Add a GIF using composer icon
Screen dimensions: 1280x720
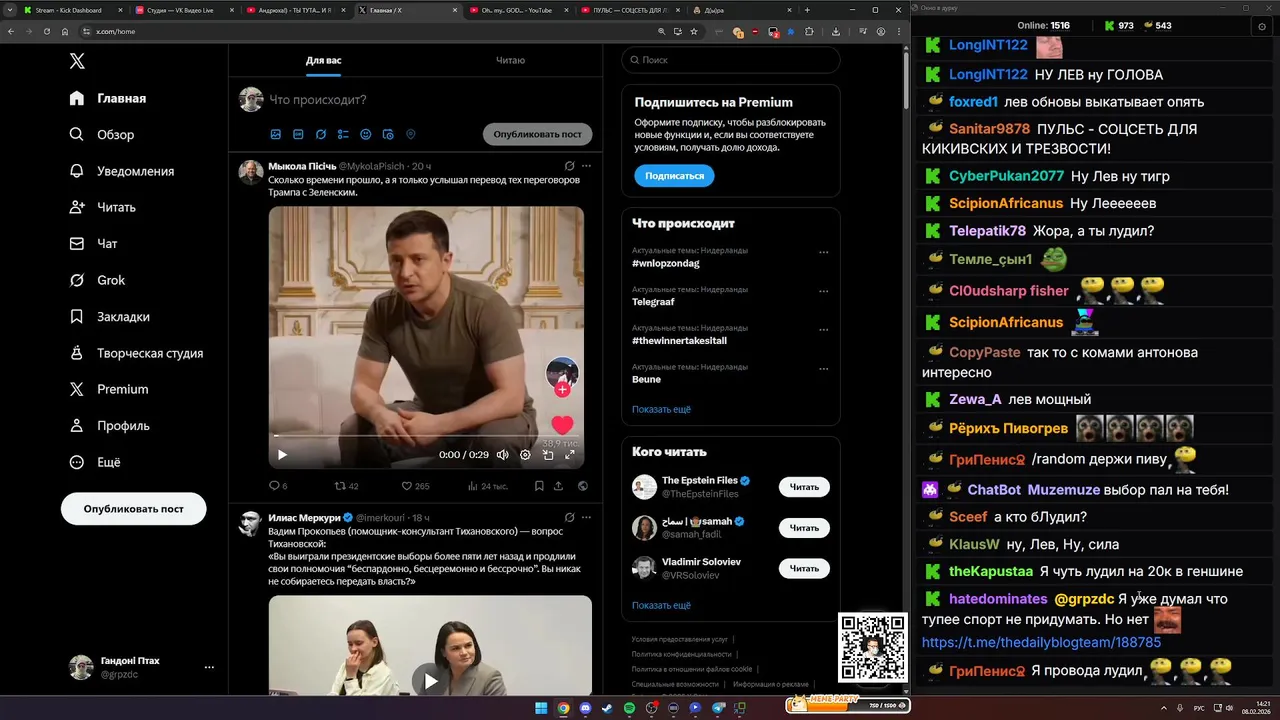pos(298,134)
